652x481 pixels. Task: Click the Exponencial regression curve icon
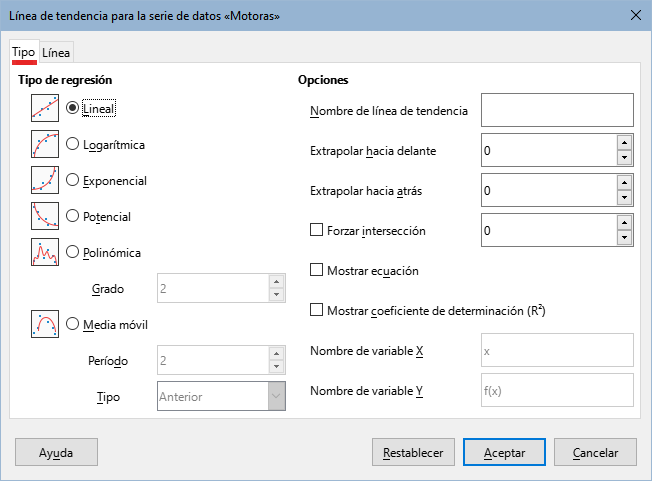45,181
